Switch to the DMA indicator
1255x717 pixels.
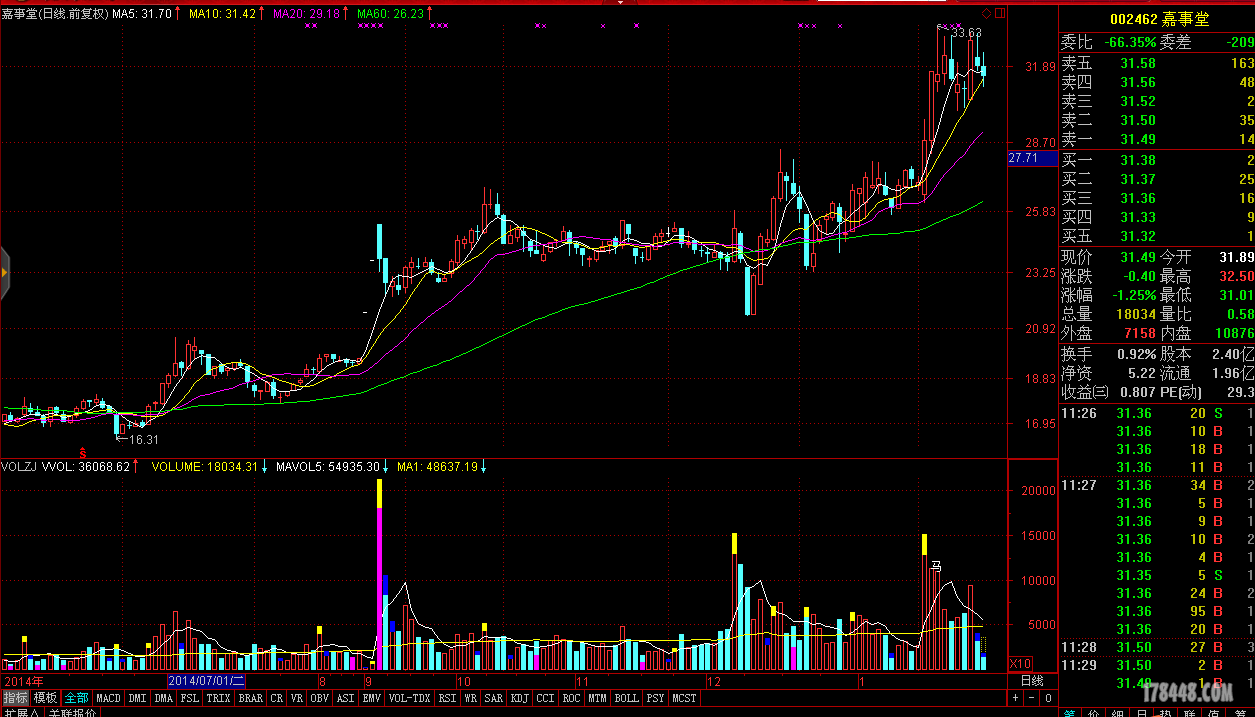[163, 698]
